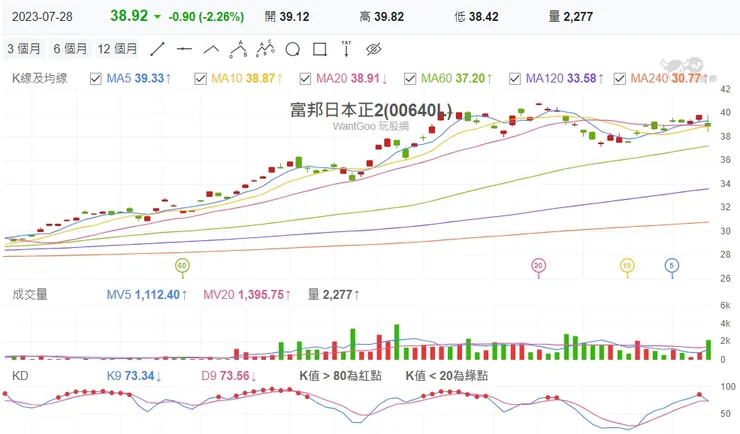Image resolution: width=740 pixels, height=434 pixels.
Task: Click the yellow 10 MA marker
Action: [x=627, y=266]
